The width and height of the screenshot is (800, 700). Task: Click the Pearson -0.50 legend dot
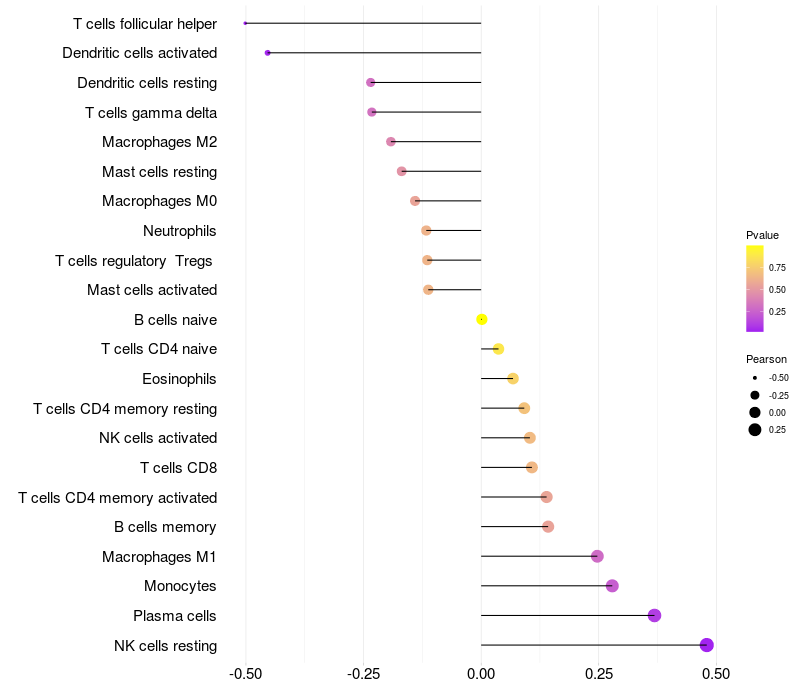(x=755, y=378)
